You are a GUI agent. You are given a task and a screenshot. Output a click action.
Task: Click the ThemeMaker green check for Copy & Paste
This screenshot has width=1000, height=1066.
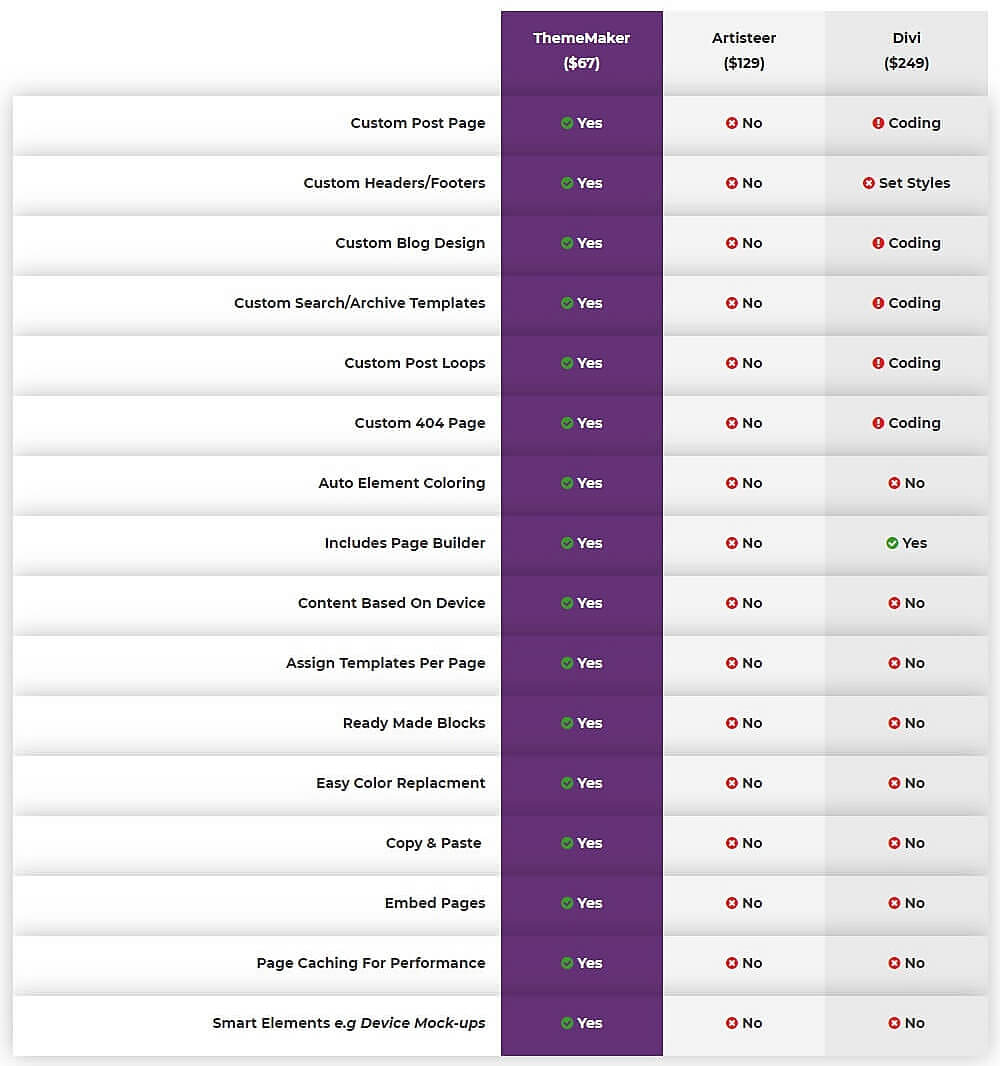tap(567, 843)
